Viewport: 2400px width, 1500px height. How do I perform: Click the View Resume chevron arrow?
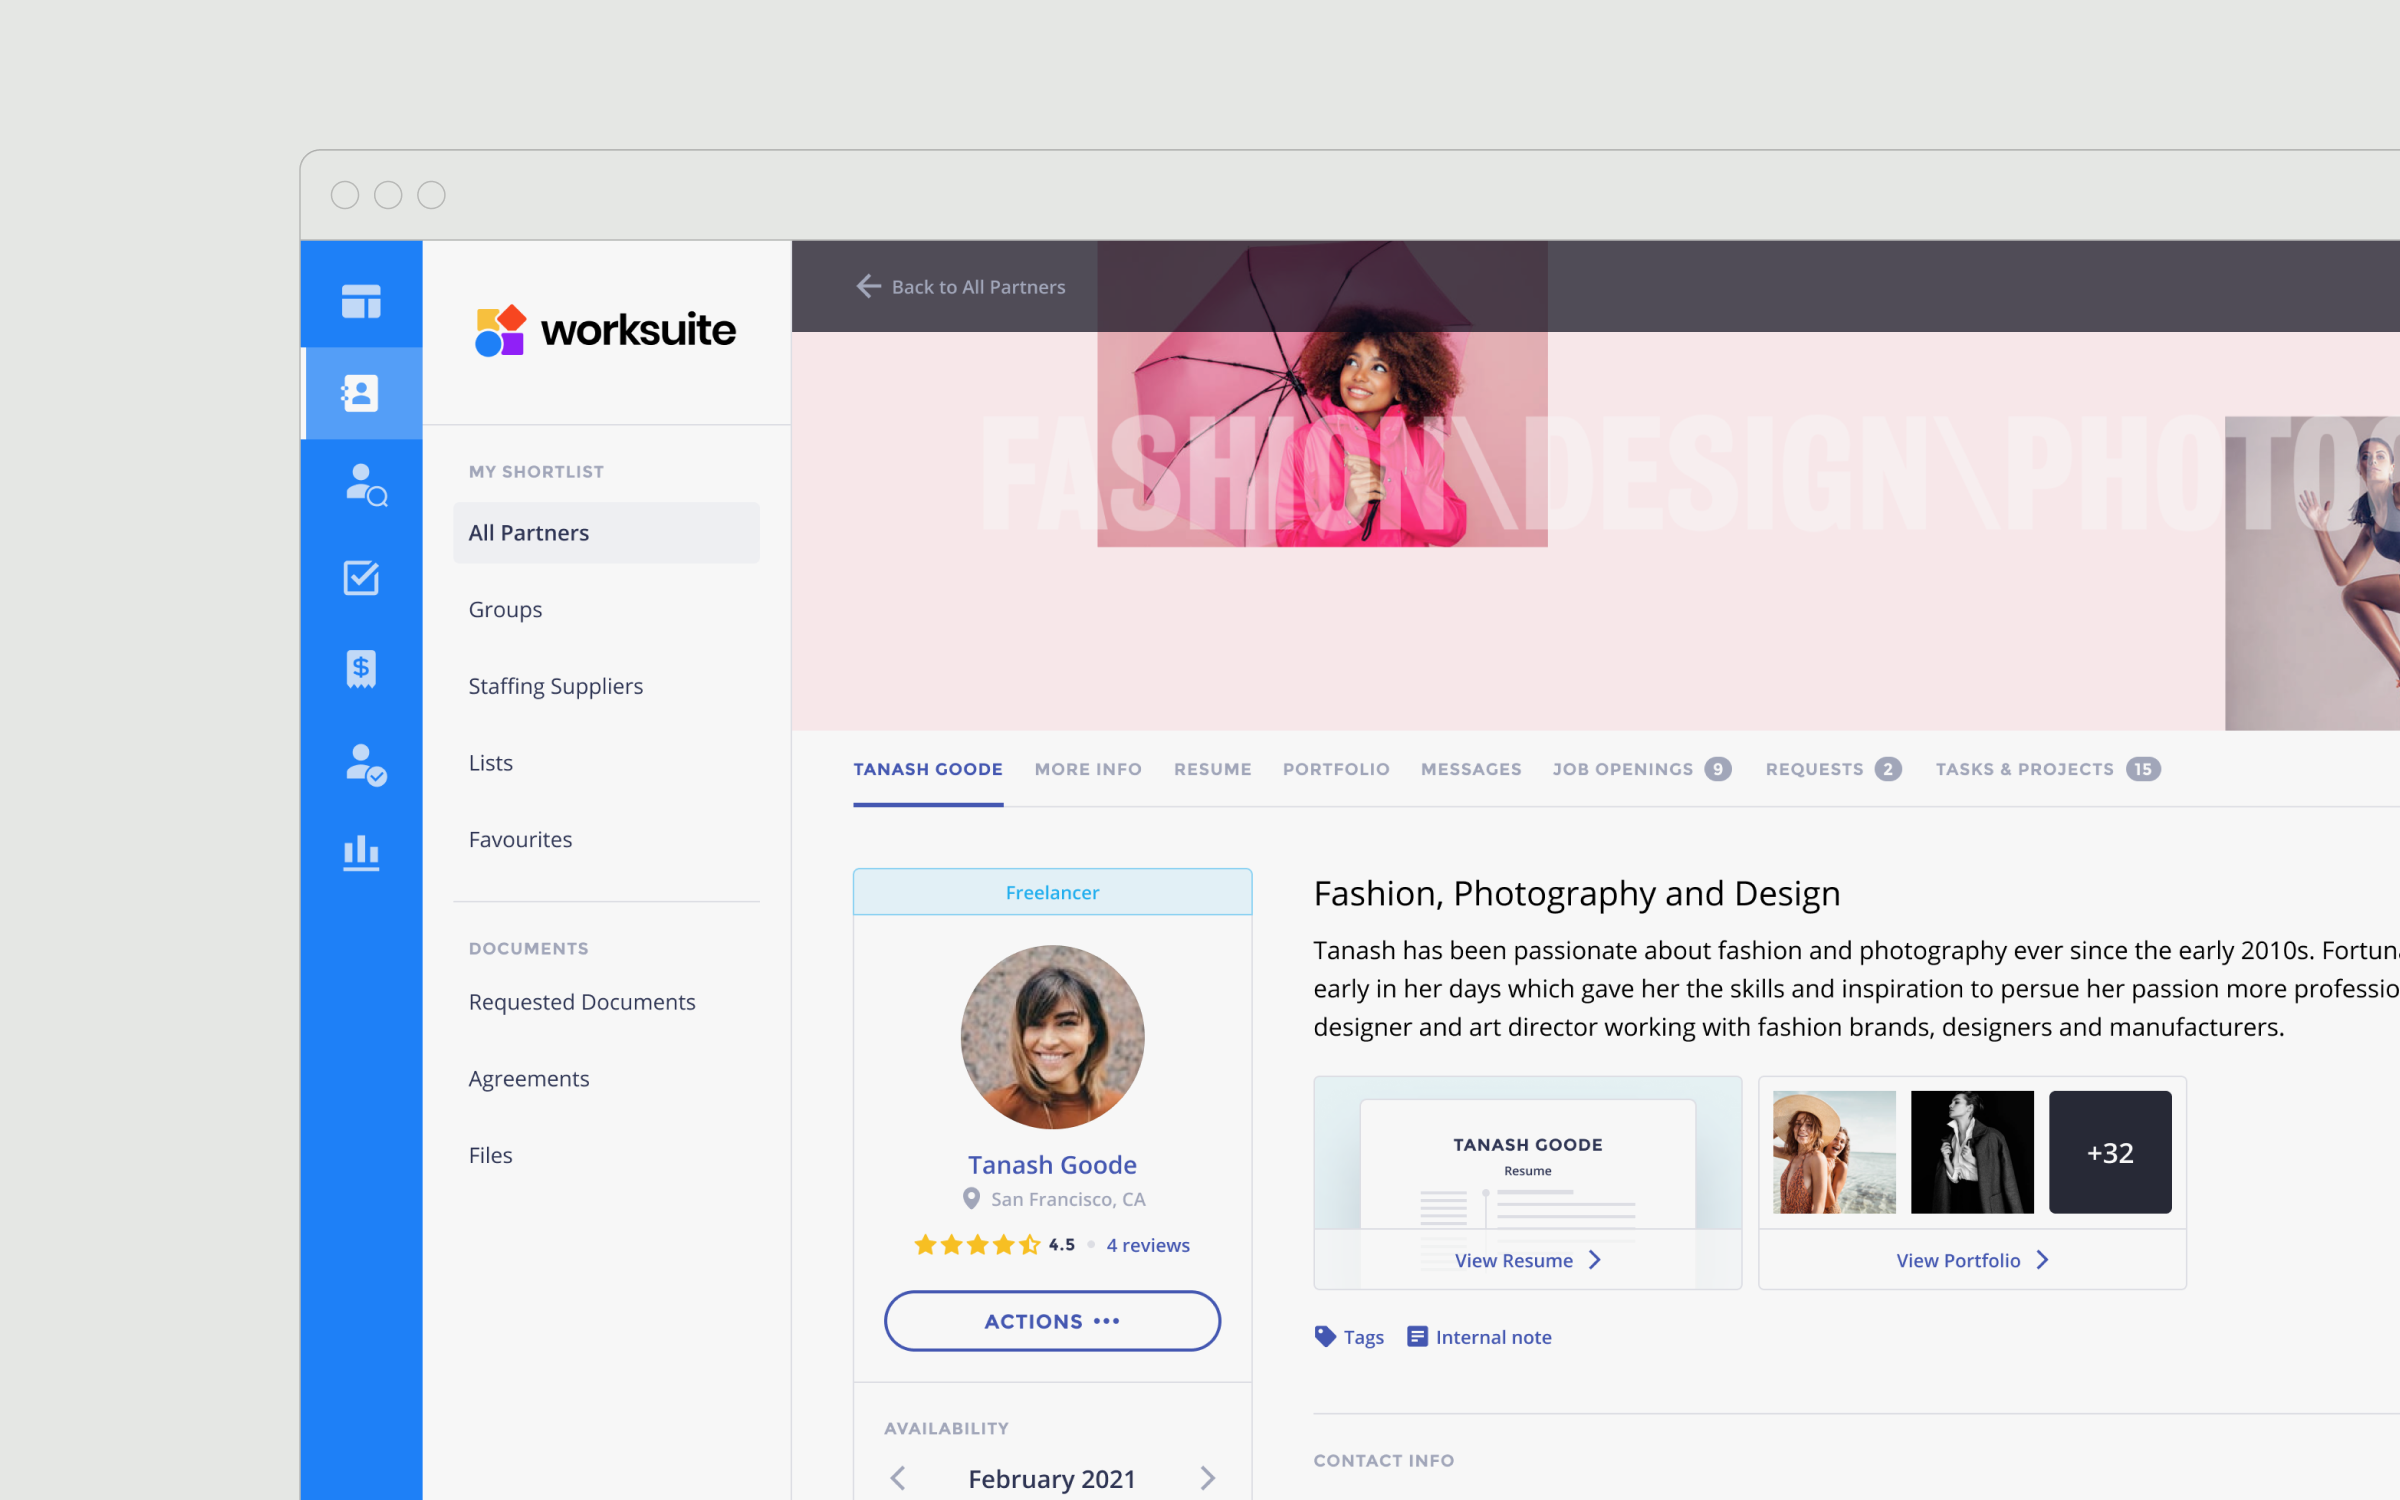click(1595, 1260)
